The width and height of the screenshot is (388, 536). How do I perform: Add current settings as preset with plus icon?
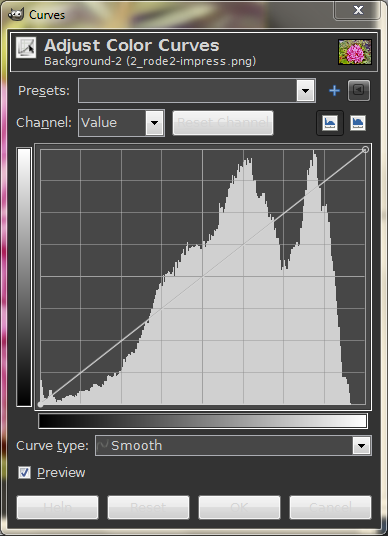(334, 91)
